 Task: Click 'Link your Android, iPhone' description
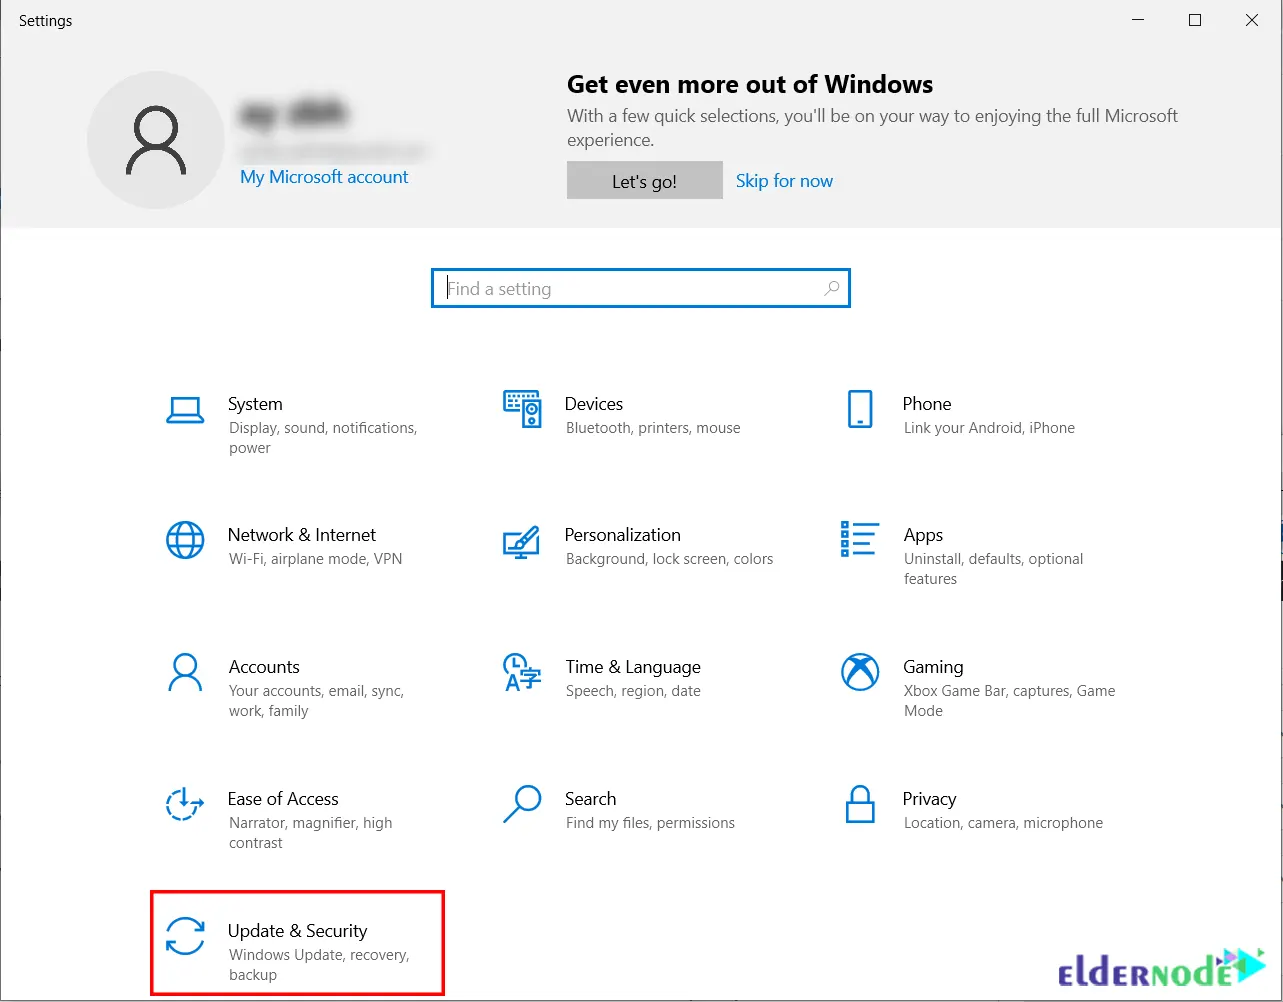click(989, 428)
